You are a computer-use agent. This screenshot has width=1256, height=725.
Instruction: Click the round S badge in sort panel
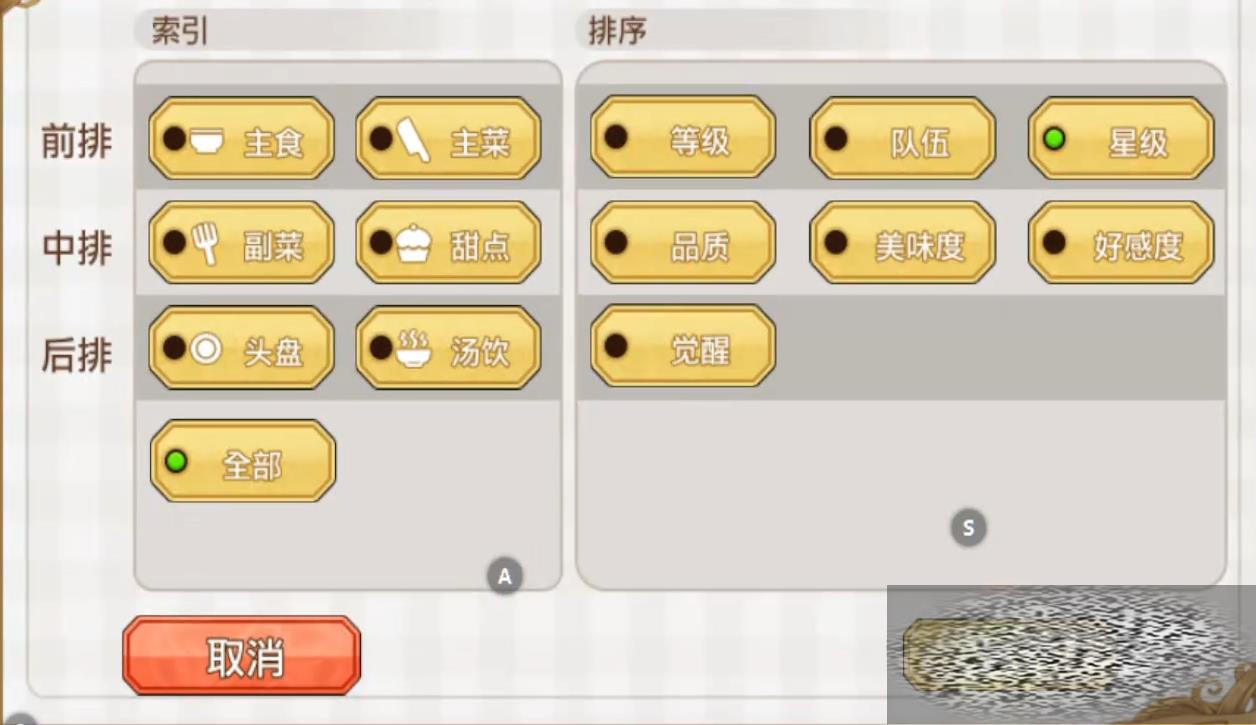pyautogui.click(x=968, y=527)
